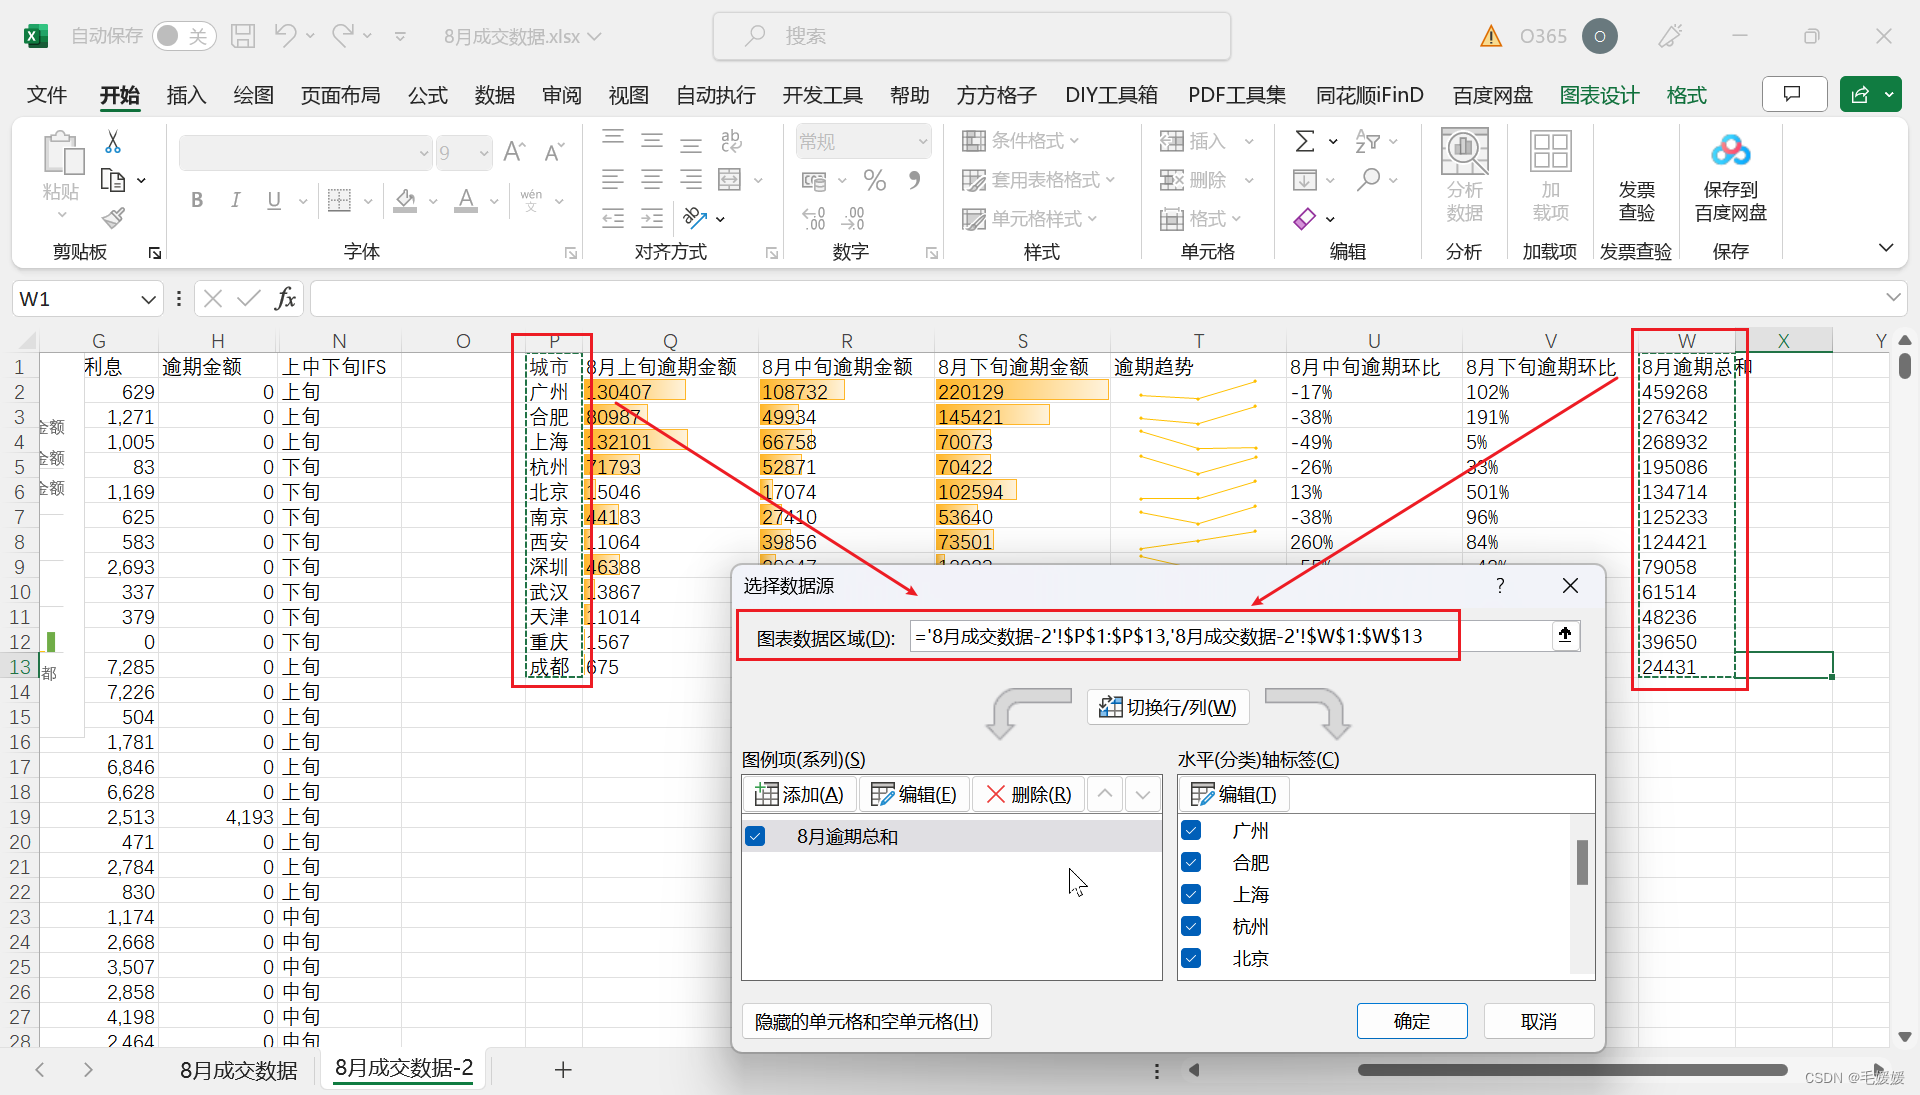Screen dimensions: 1920x1095
Task: Uncheck the 杭州 category checkbox
Action: point(1191,926)
